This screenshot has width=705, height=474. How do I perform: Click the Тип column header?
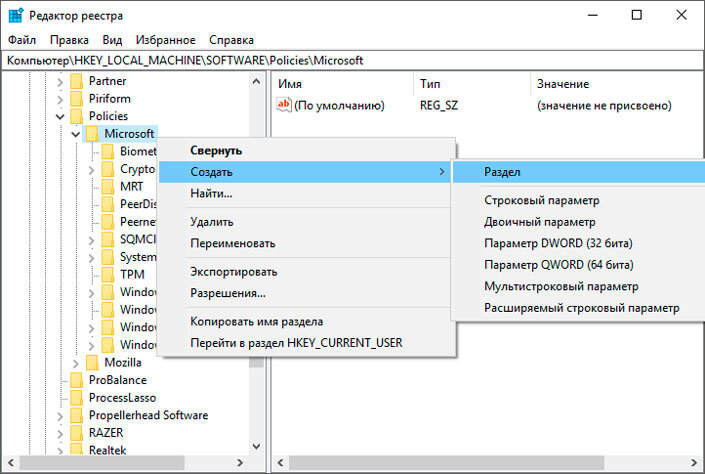coord(472,84)
